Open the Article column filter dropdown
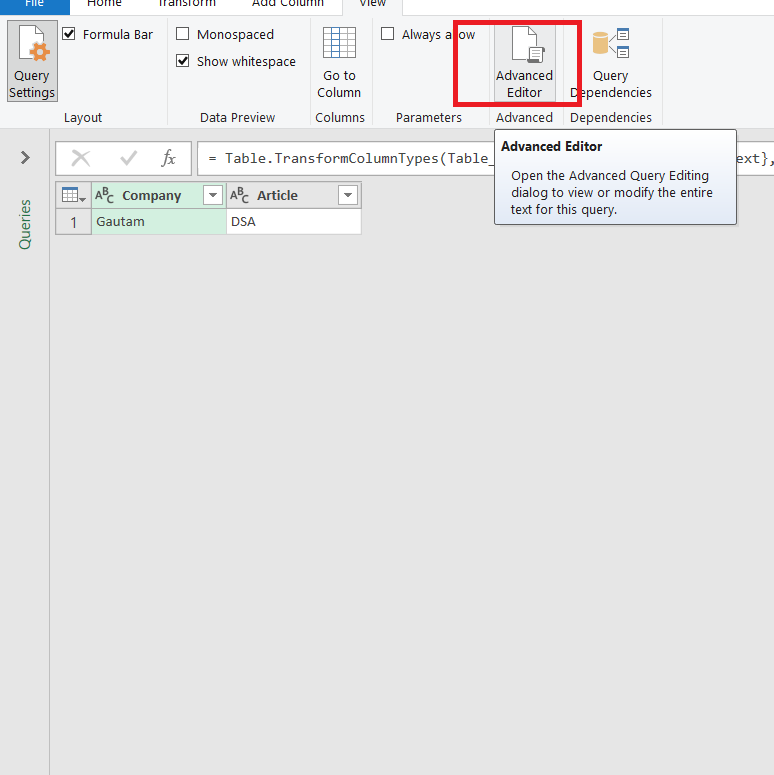Viewport: 774px width, 775px height. (348, 196)
